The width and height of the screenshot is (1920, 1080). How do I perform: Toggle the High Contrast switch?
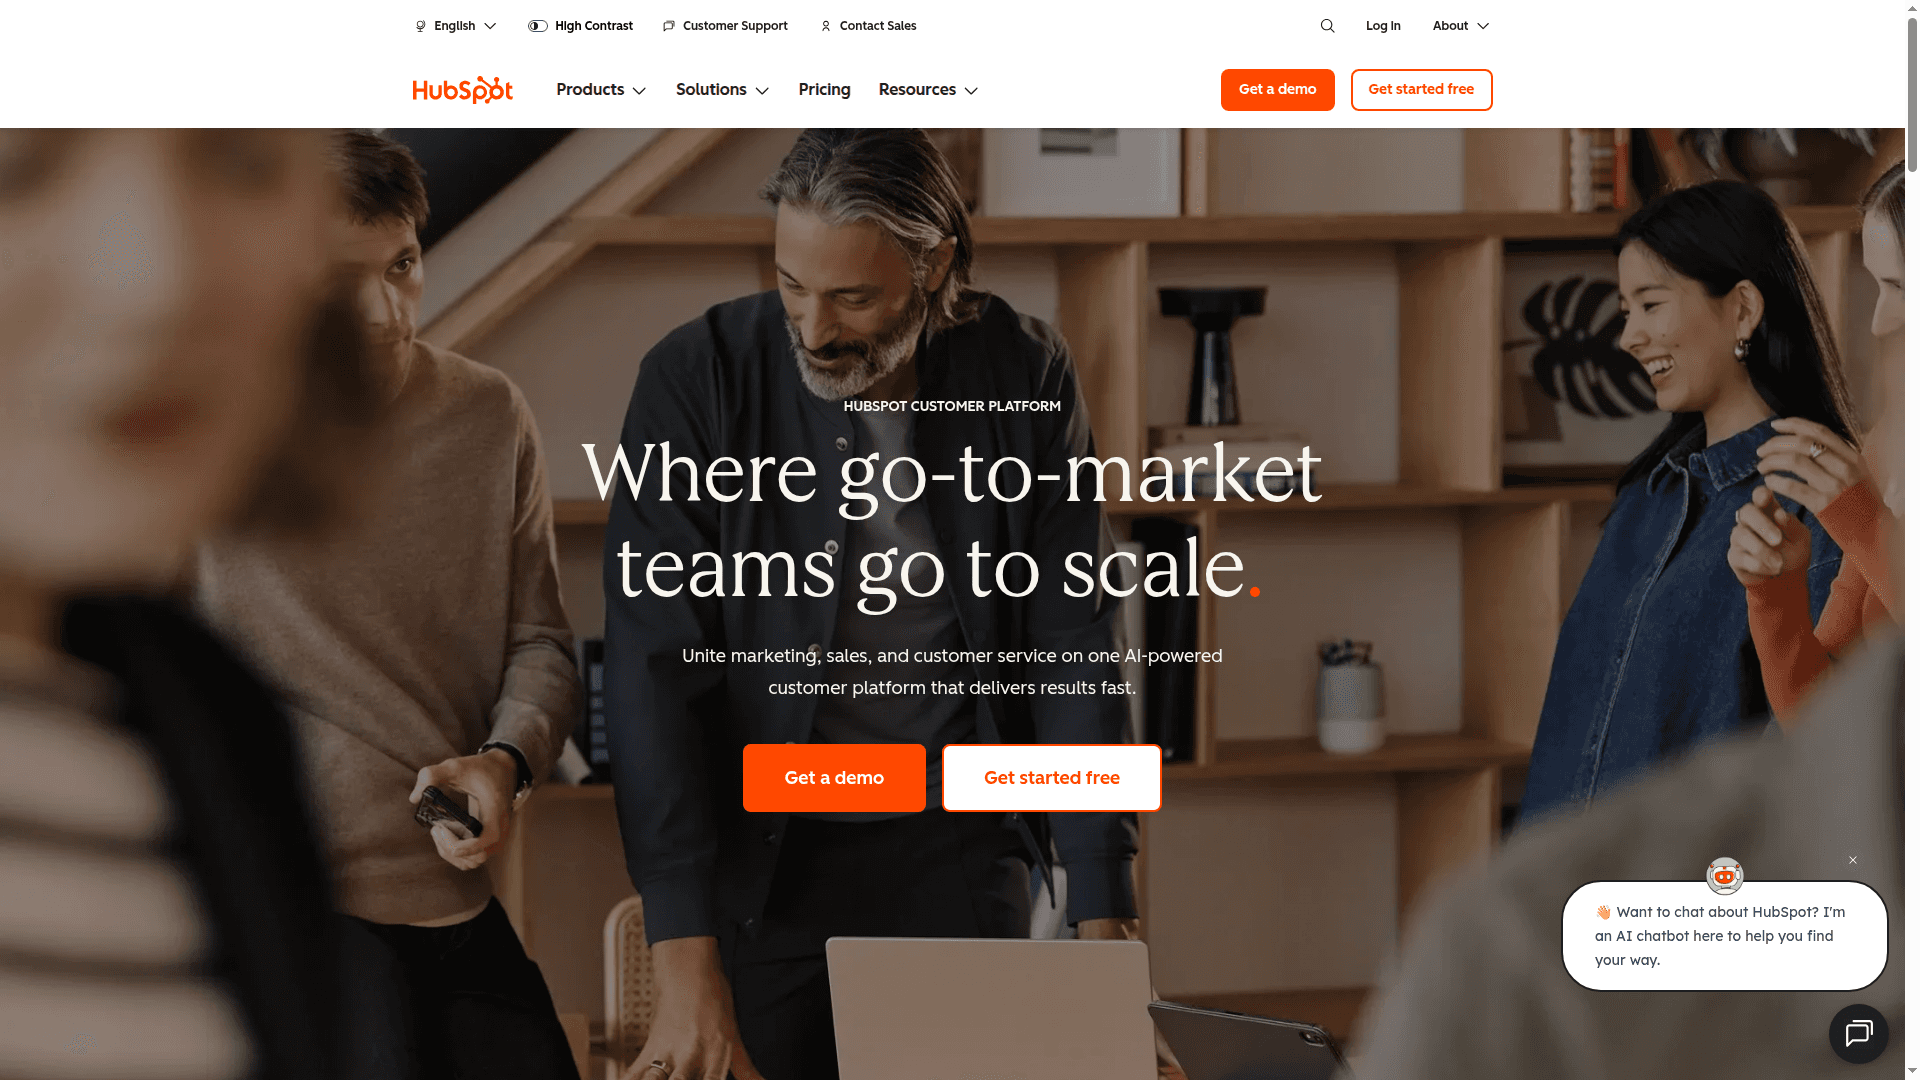538,26
